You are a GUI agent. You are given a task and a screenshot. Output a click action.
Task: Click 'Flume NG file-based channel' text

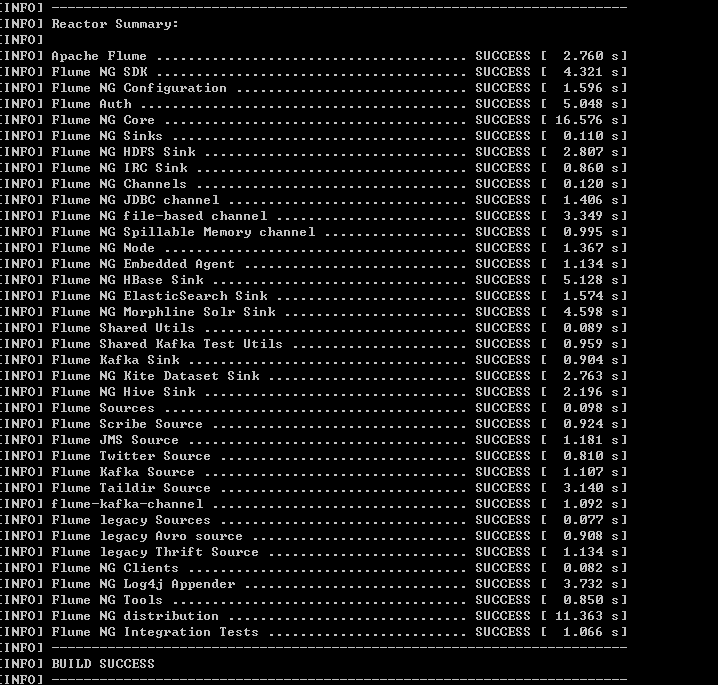159,216
